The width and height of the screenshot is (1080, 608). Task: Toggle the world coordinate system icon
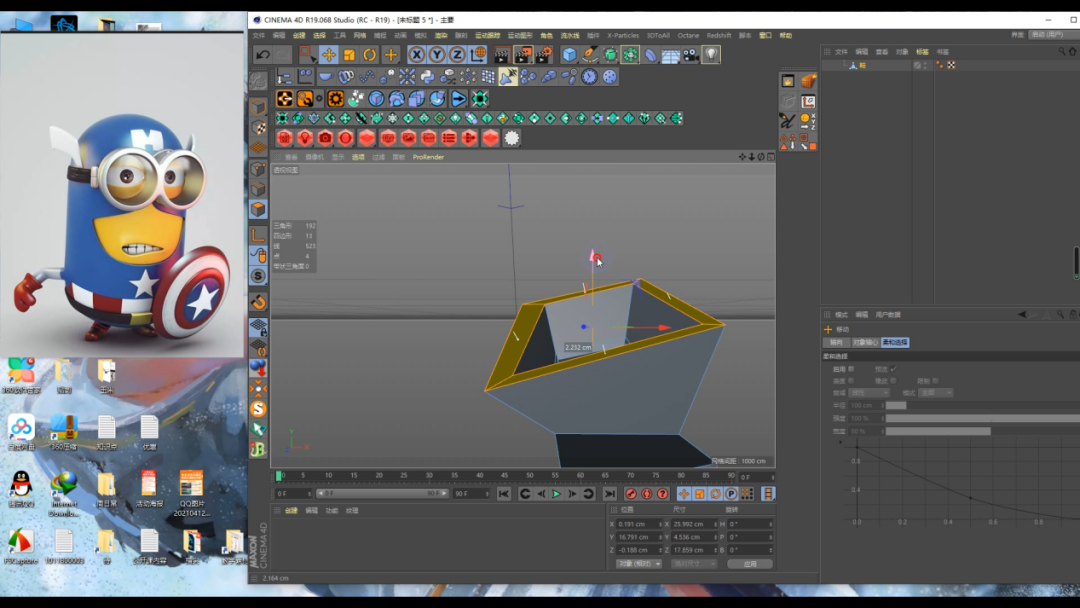pyautogui.click(x=478, y=54)
